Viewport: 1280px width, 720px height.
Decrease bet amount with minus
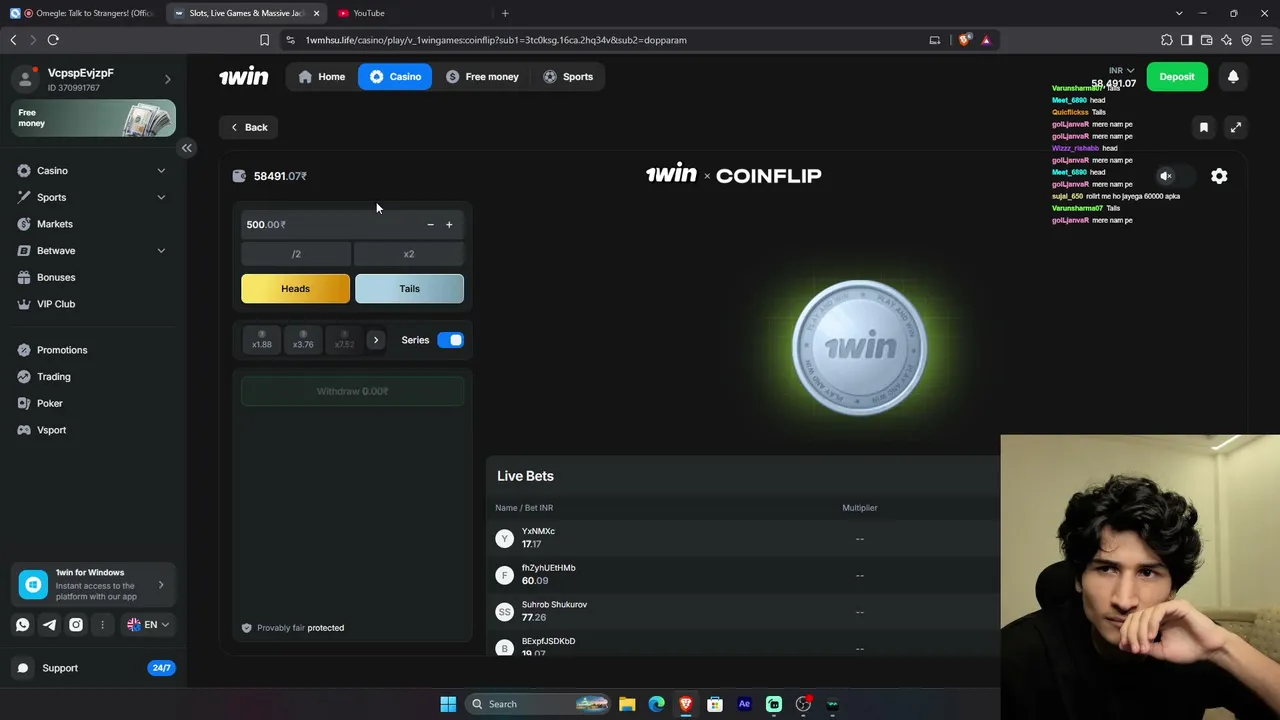pyautogui.click(x=430, y=225)
